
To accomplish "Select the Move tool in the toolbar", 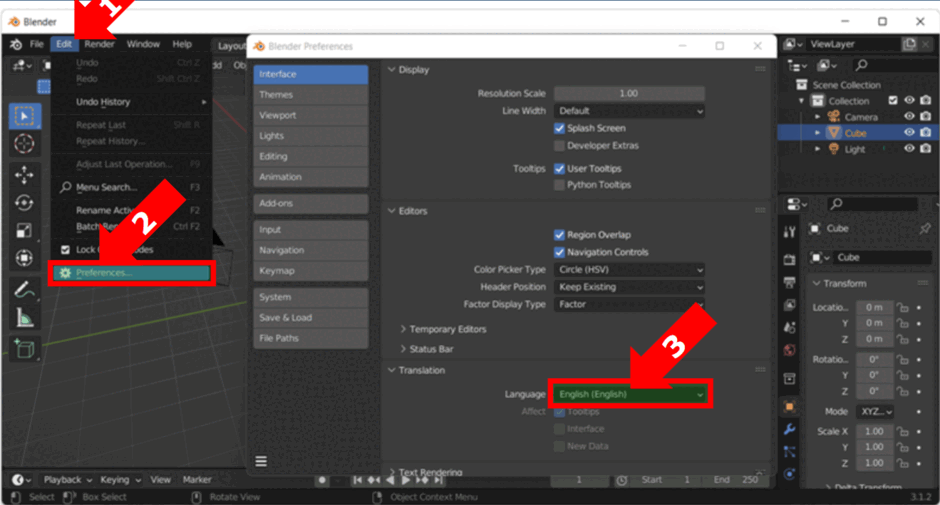I will [x=24, y=175].
